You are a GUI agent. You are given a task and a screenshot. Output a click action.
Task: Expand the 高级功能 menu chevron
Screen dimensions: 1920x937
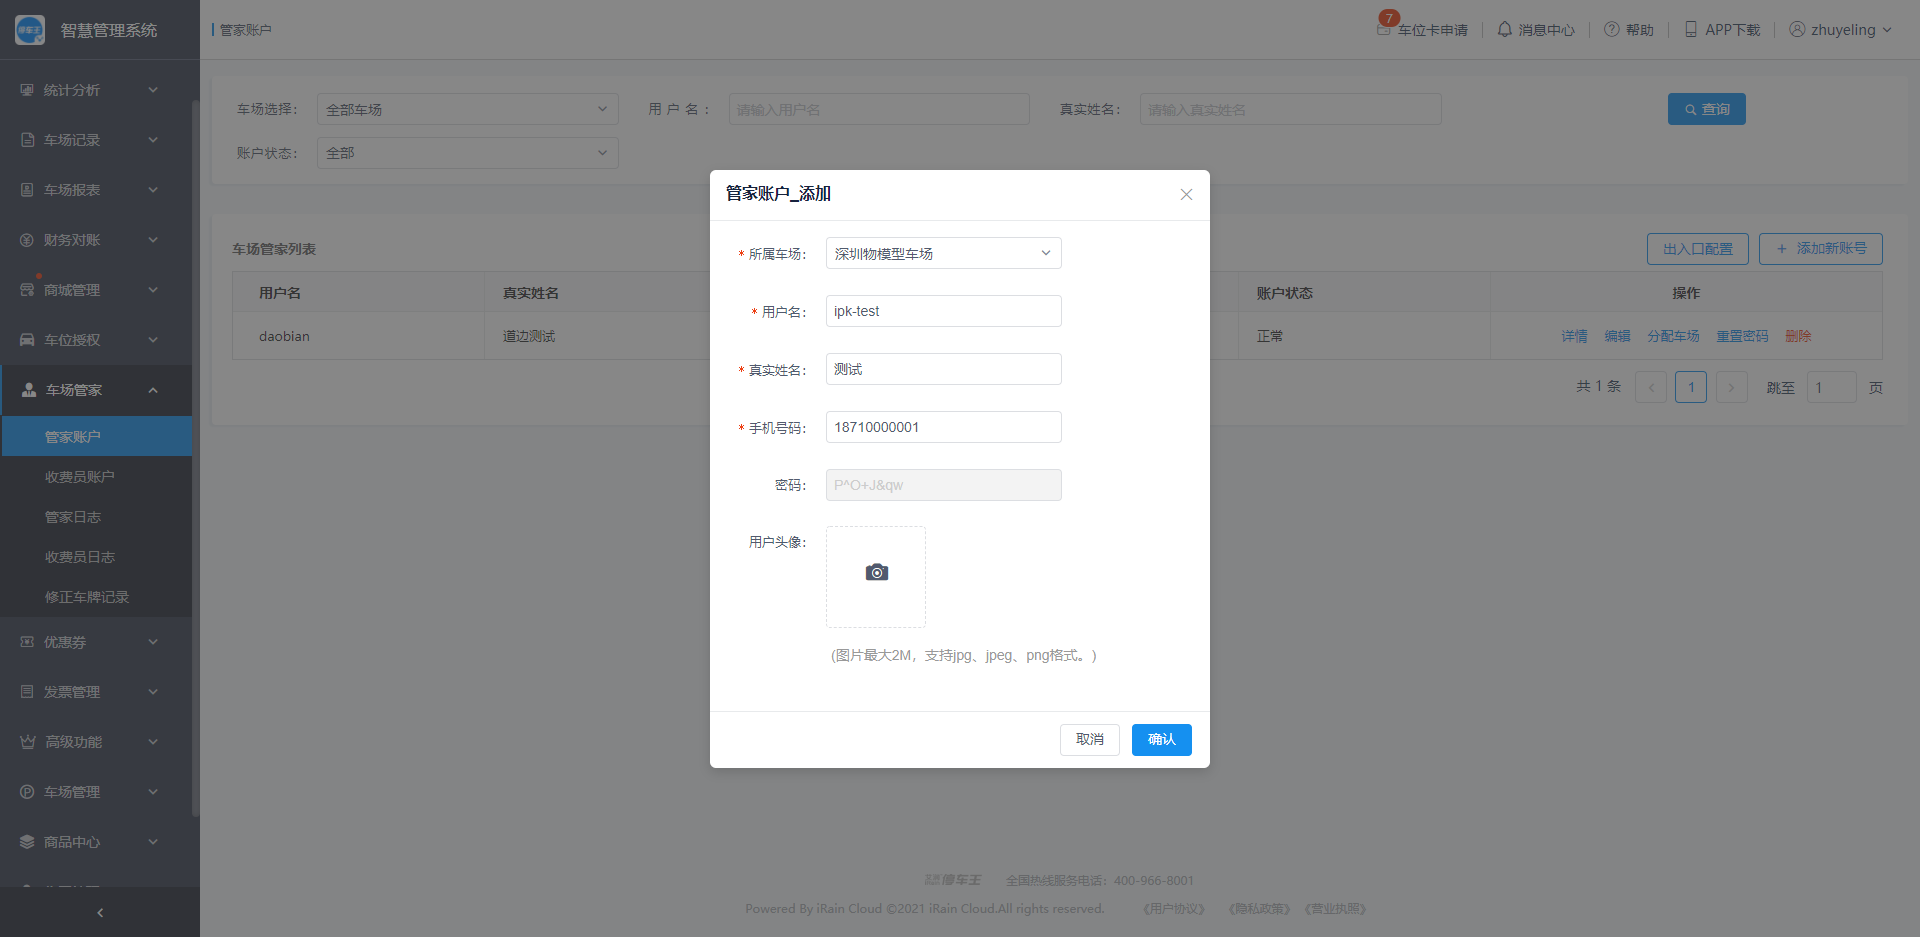[153, 742]
